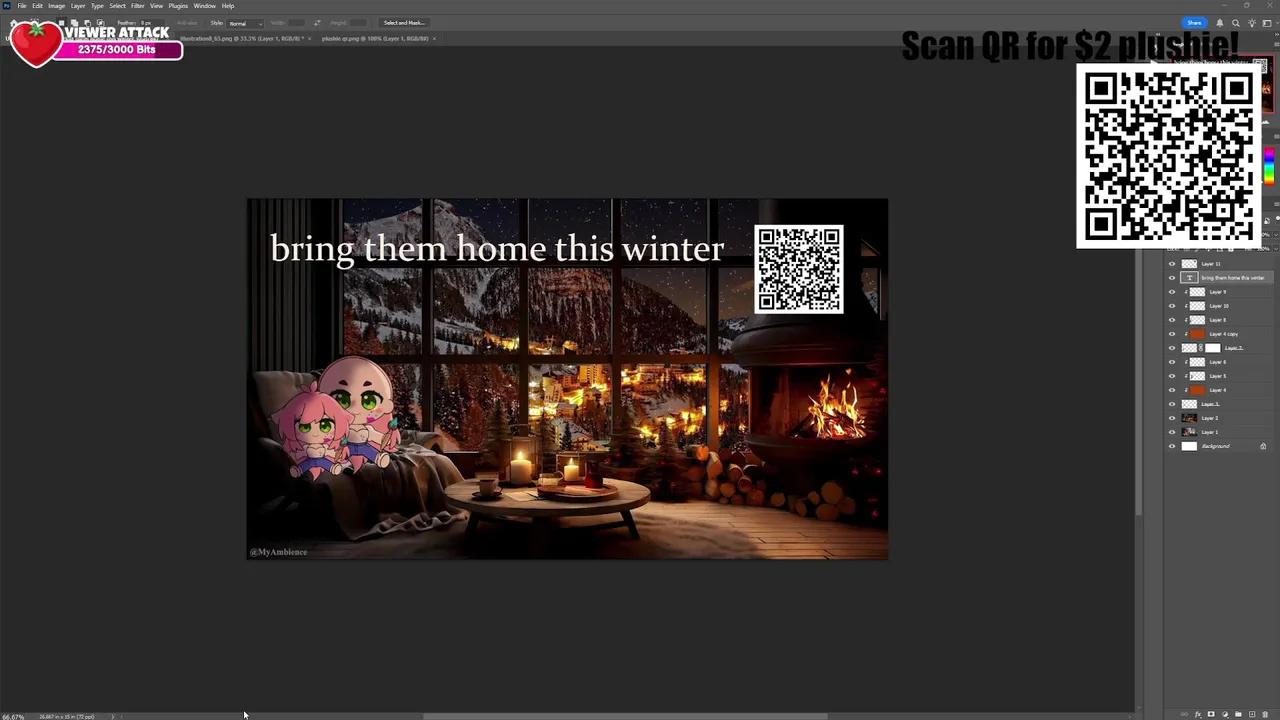Viewport: 1280px width, 720px height.
Task: Select the Intersect with selection mode icon
Action: (100, 23)
